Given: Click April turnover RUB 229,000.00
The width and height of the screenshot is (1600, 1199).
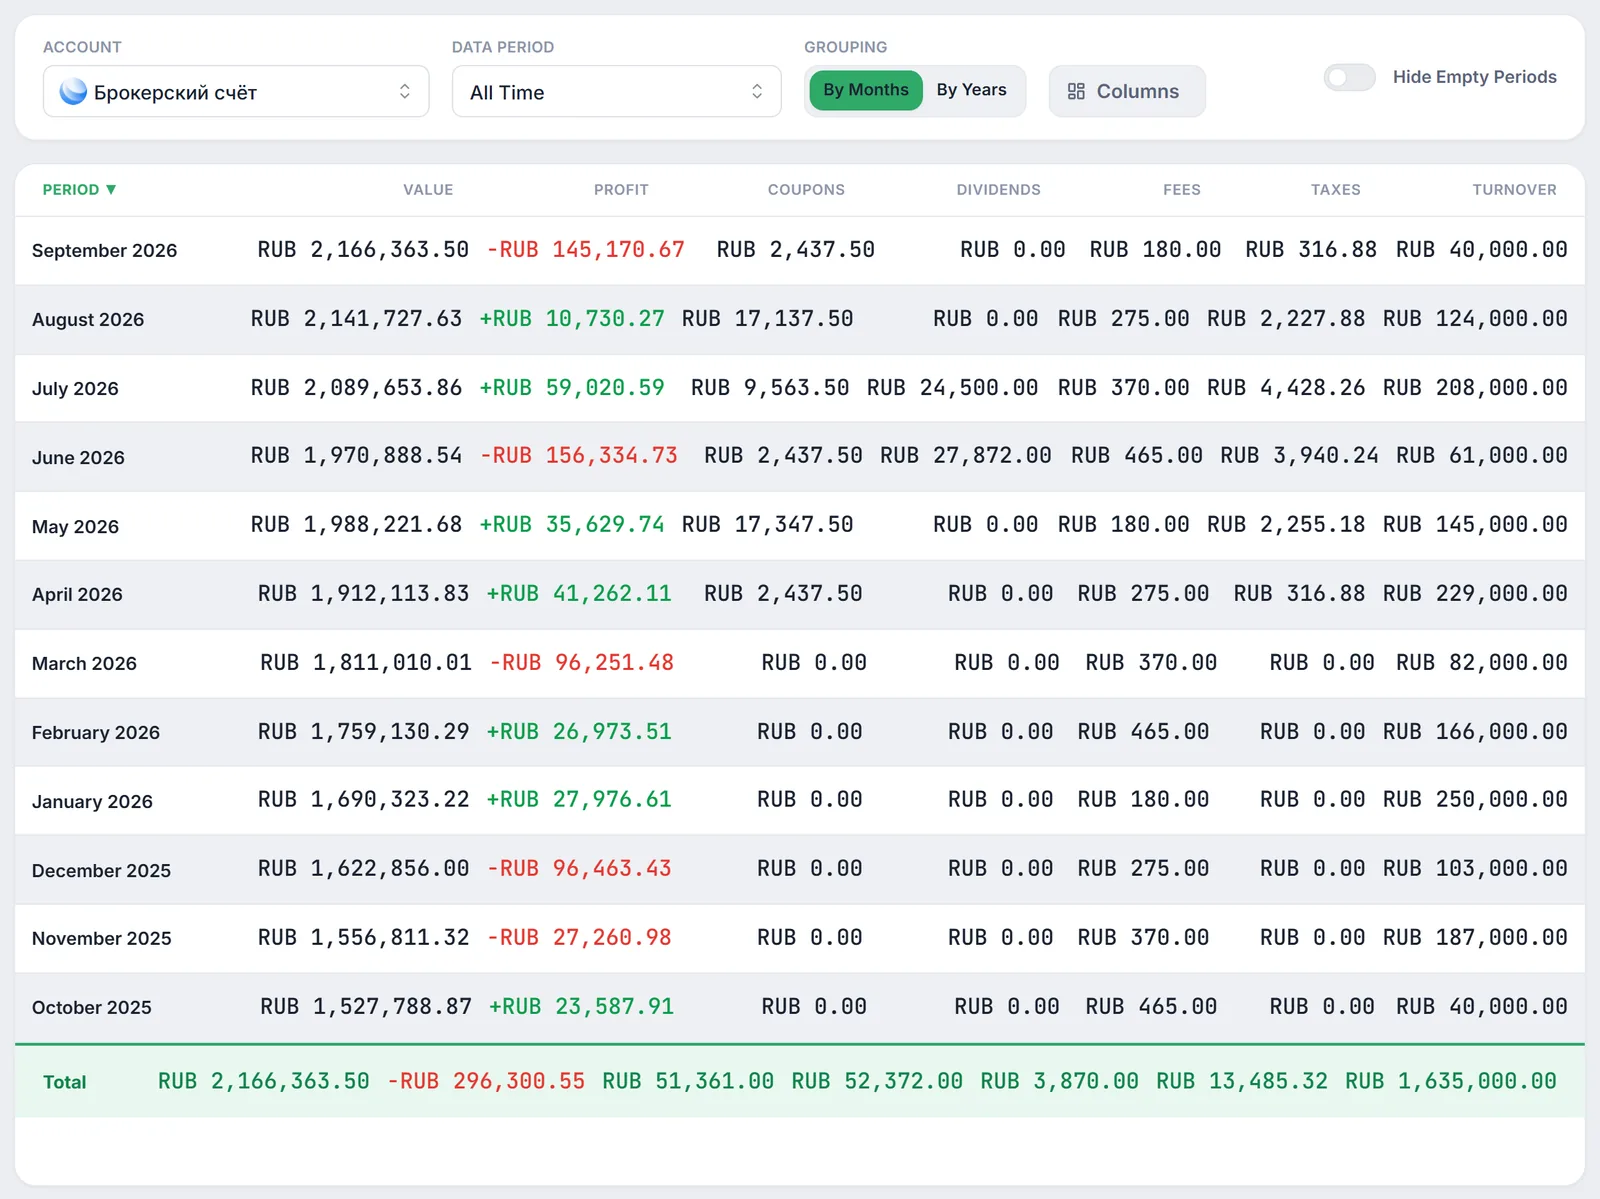Looking at the screenshot, I should pyautogui.click(x=1475, y=593).
